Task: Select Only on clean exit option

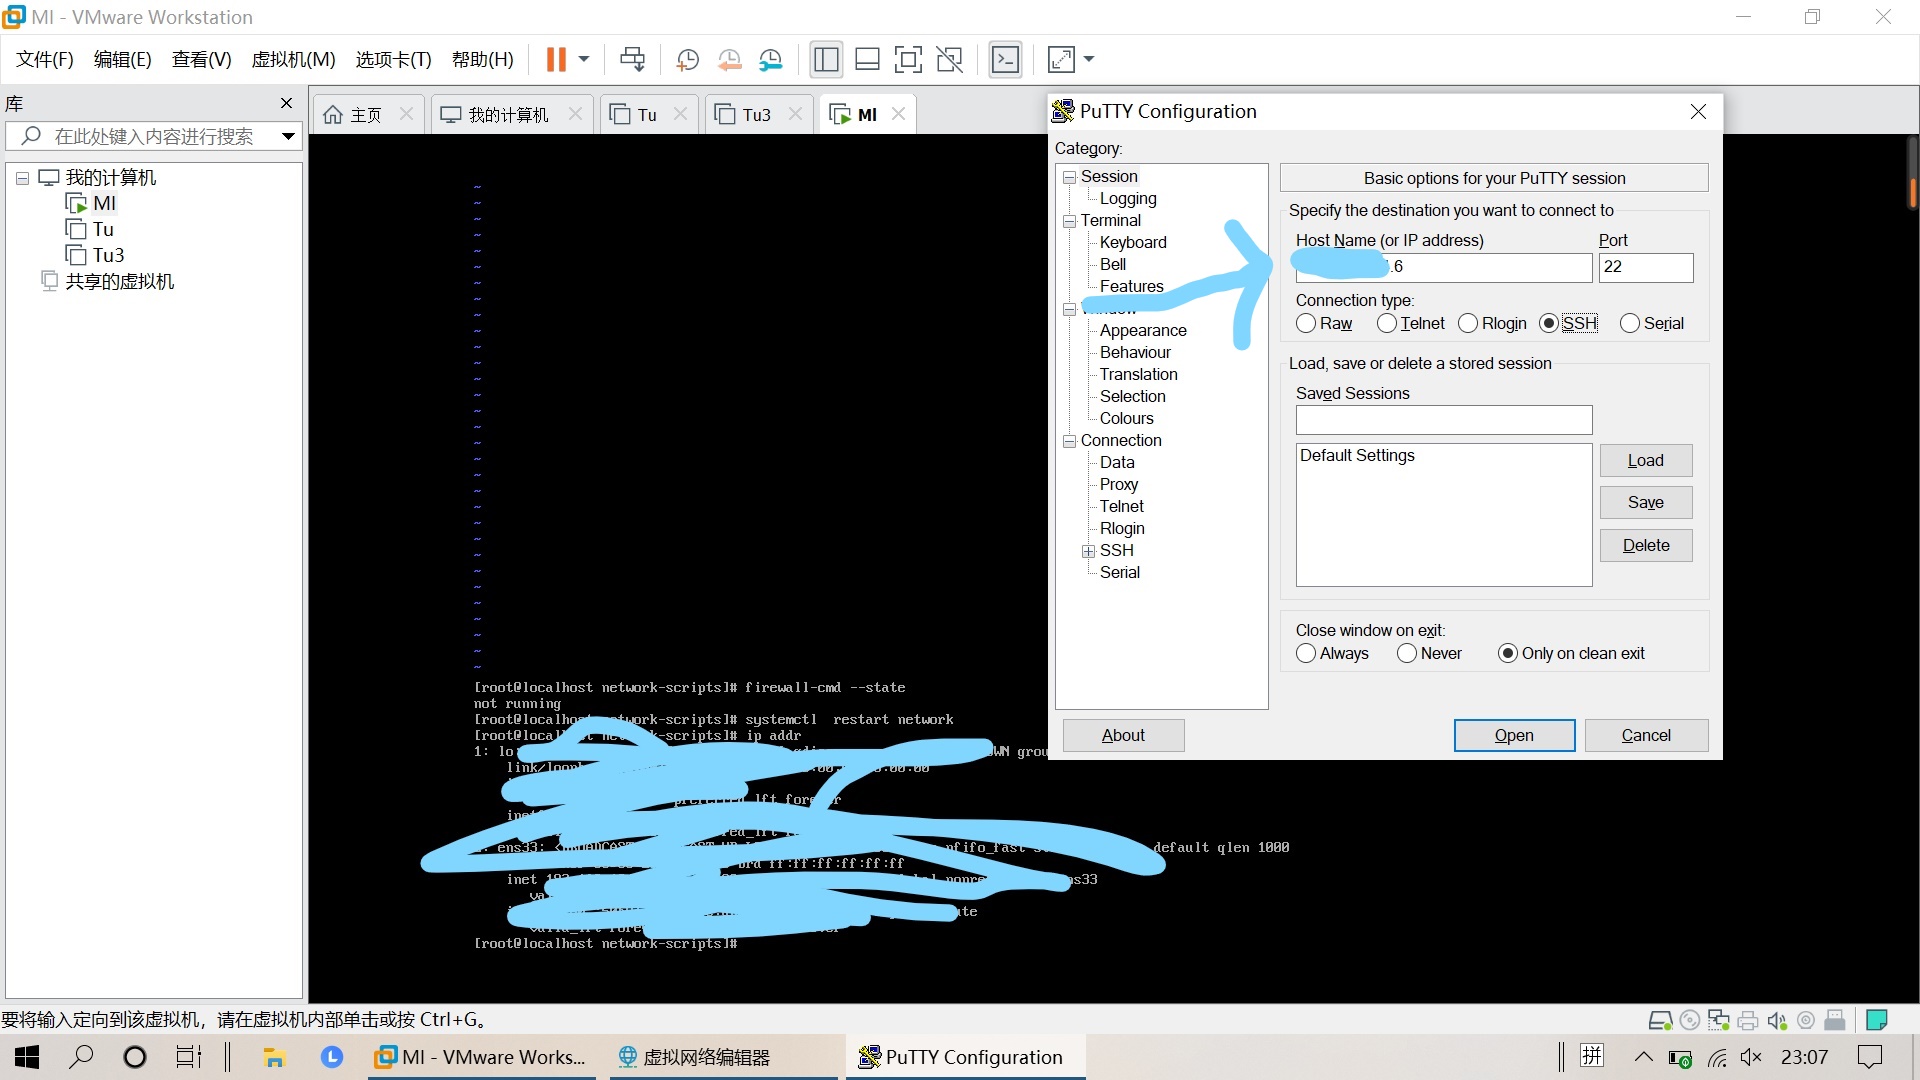Action: tap(1571, 653)
